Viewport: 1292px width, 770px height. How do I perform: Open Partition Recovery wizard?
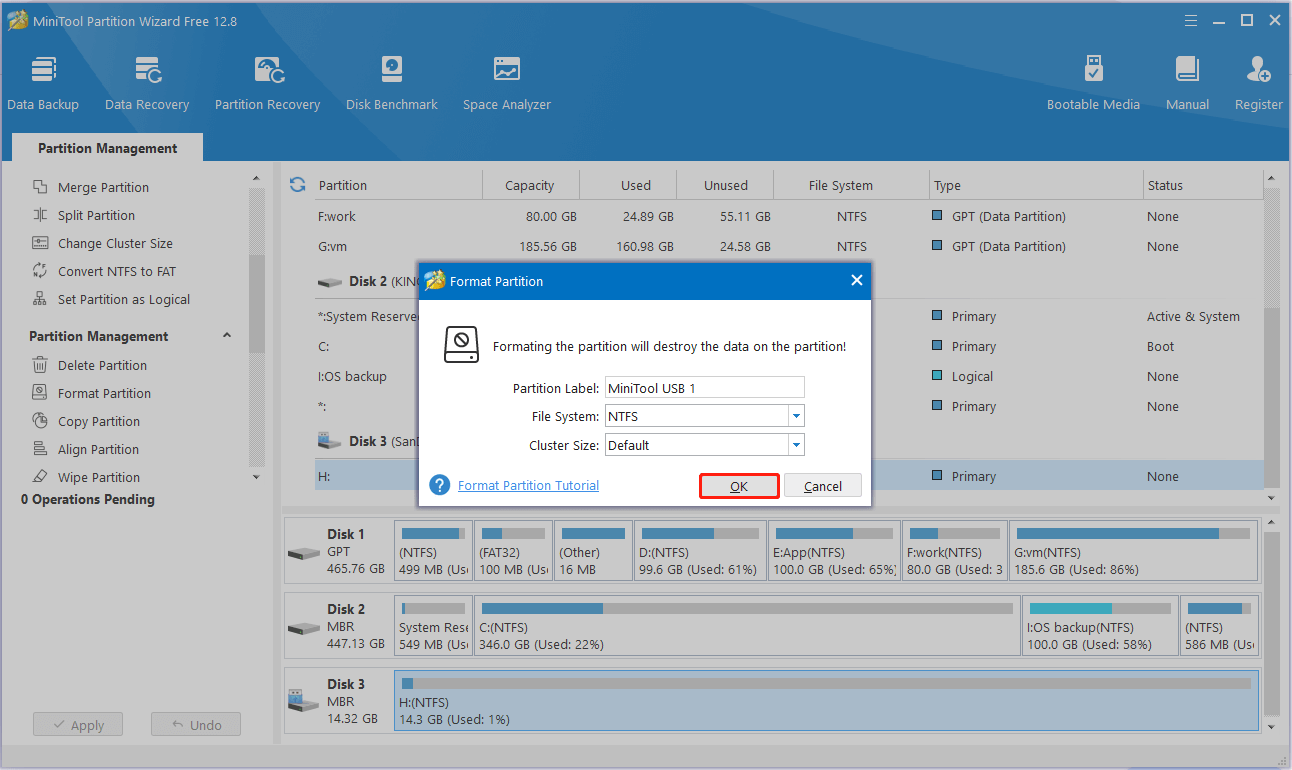click(x=267, y=84)
